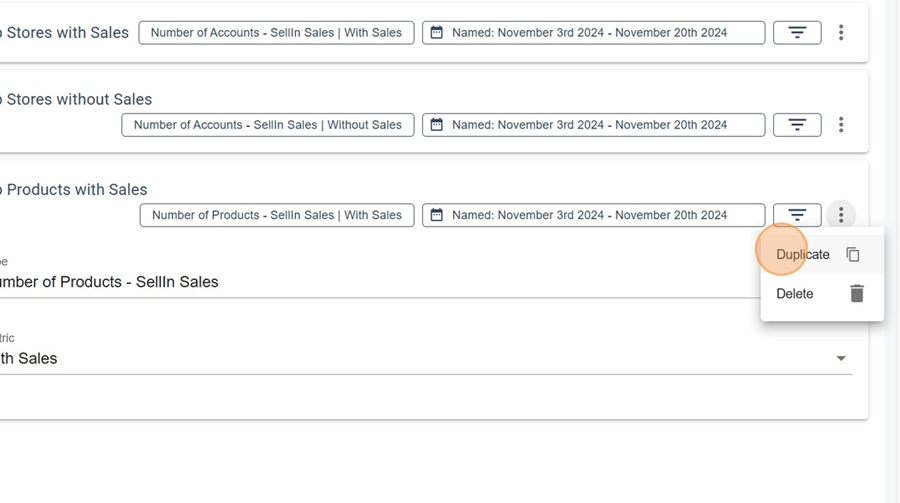900x503 pixels.
Task: Click Number of Accounts Without Sales chip
Action: 267,125
